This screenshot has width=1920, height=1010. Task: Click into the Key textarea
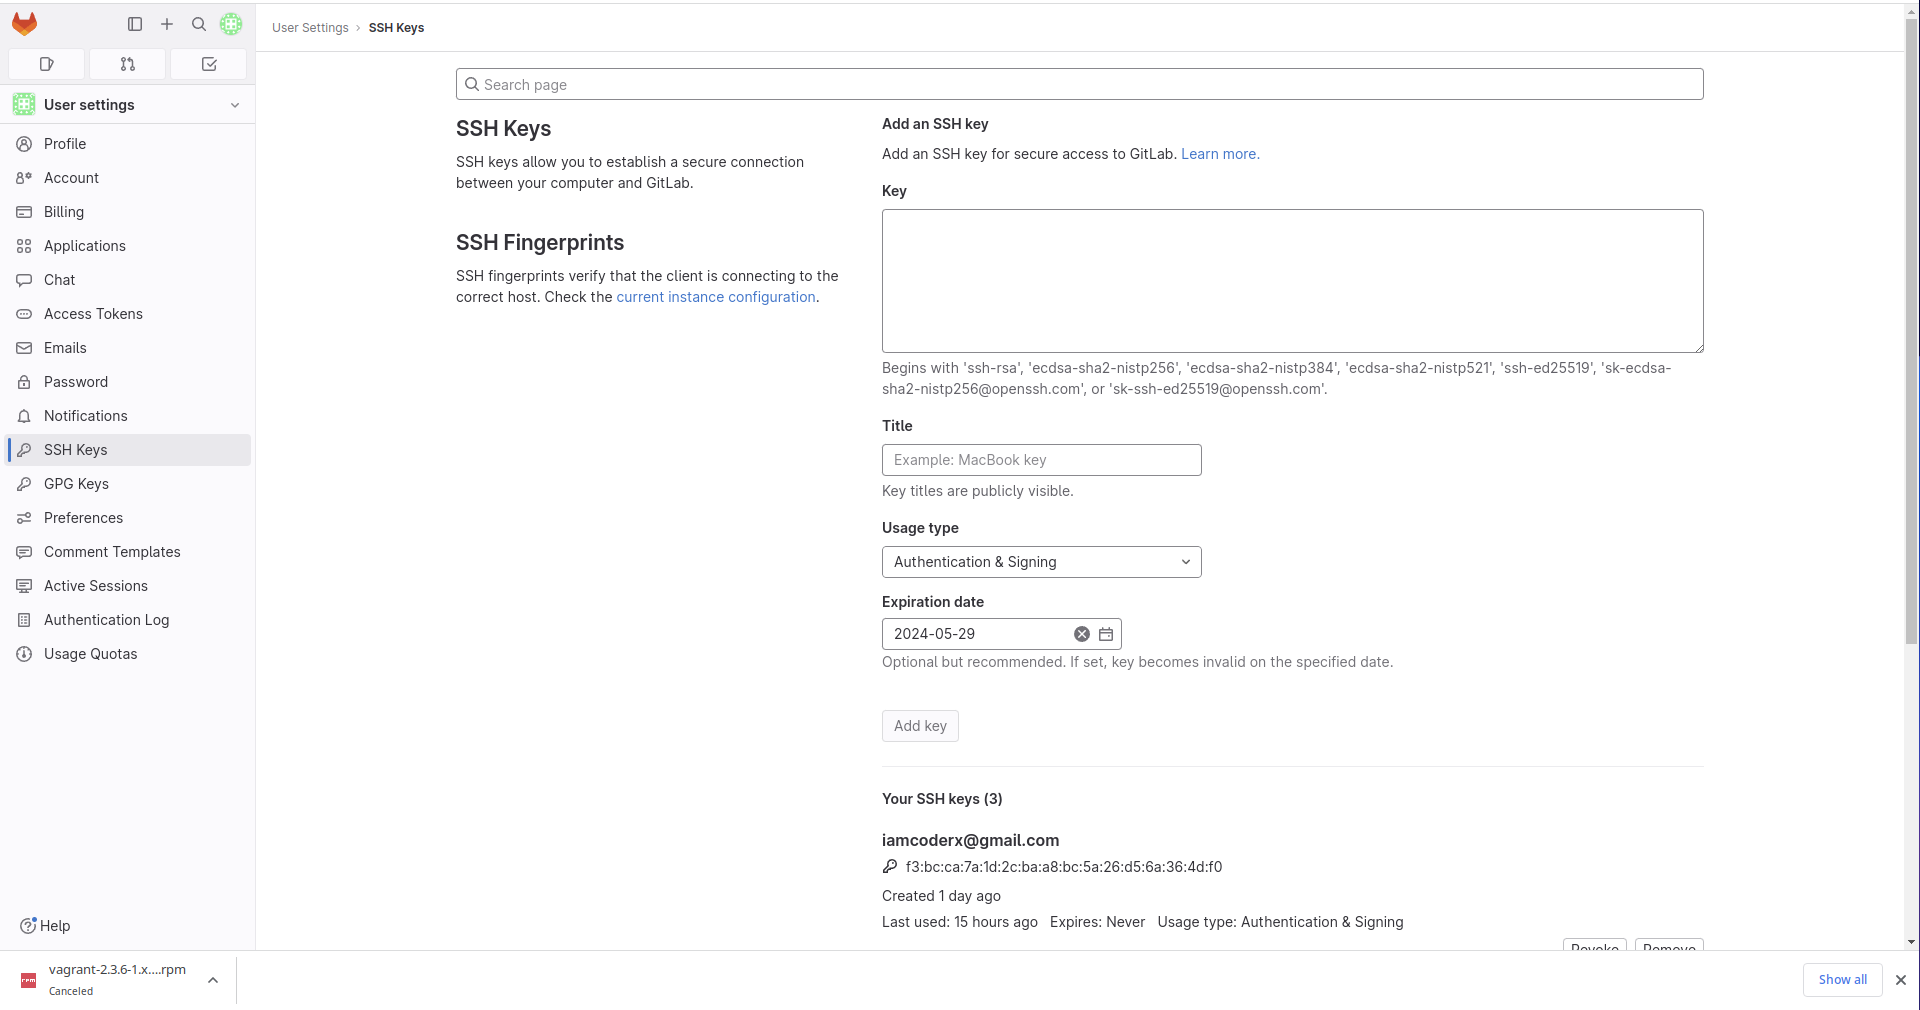[1292, 281]
